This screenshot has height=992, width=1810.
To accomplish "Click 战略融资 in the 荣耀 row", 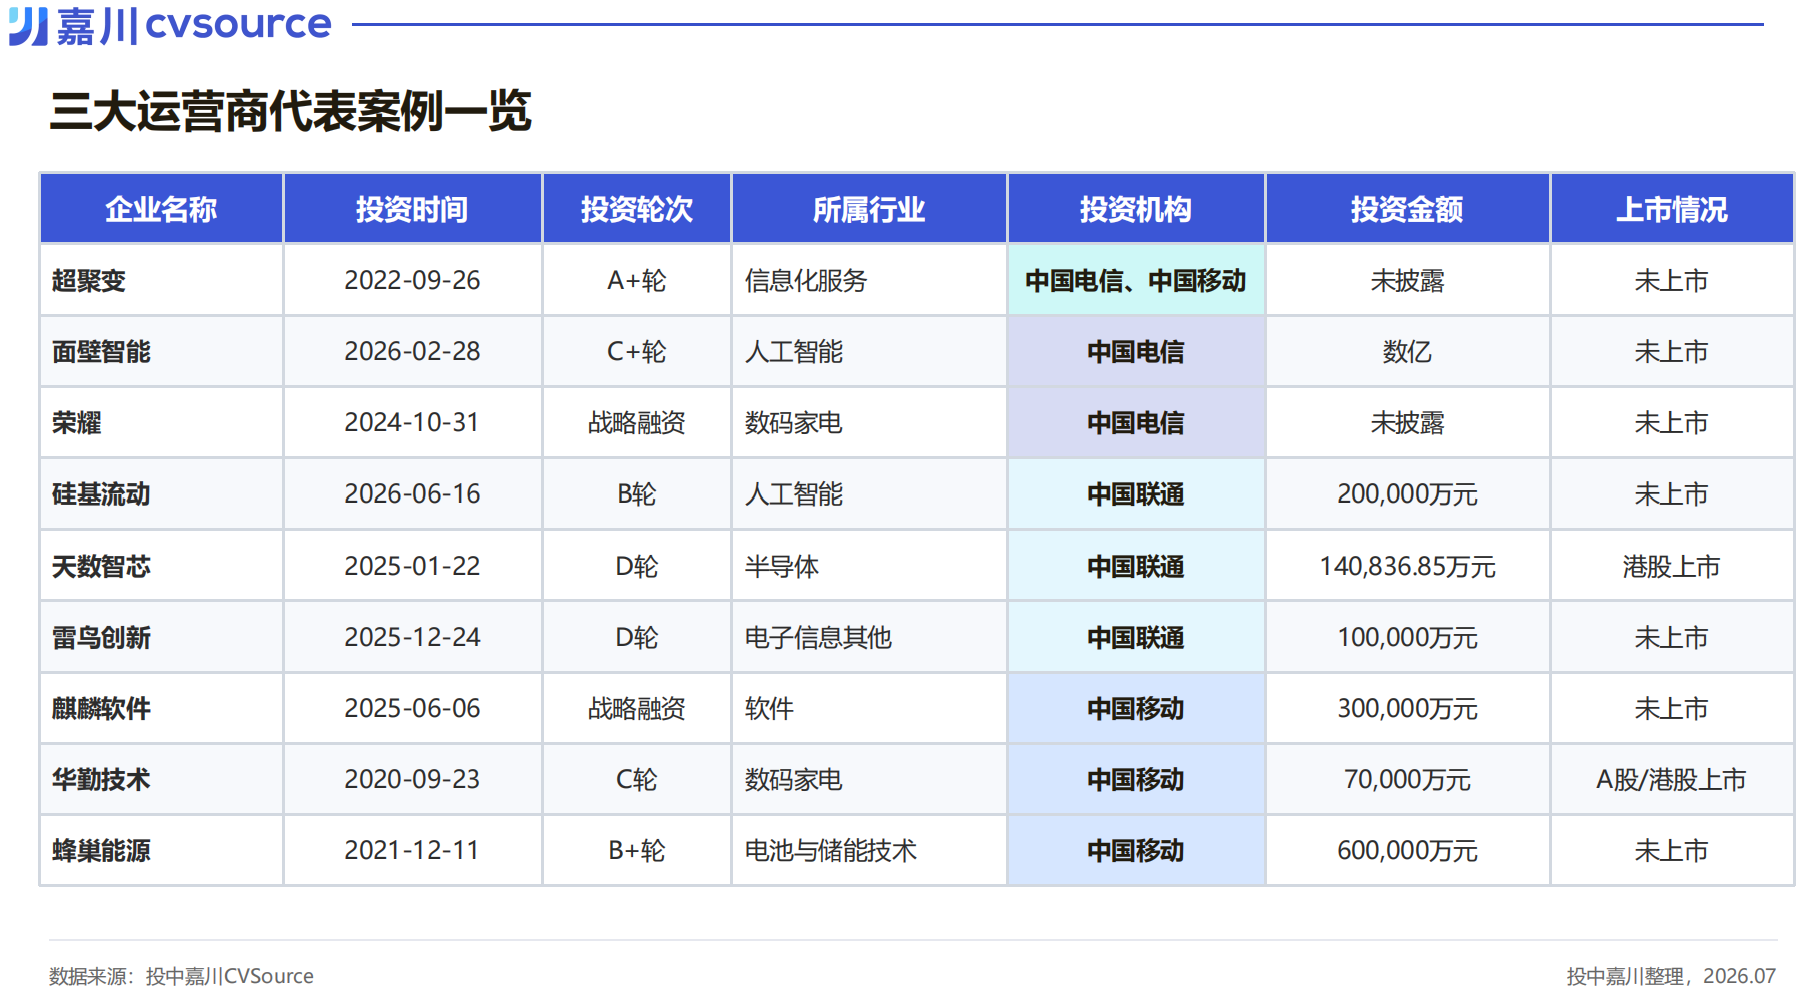I will point(636,423).
